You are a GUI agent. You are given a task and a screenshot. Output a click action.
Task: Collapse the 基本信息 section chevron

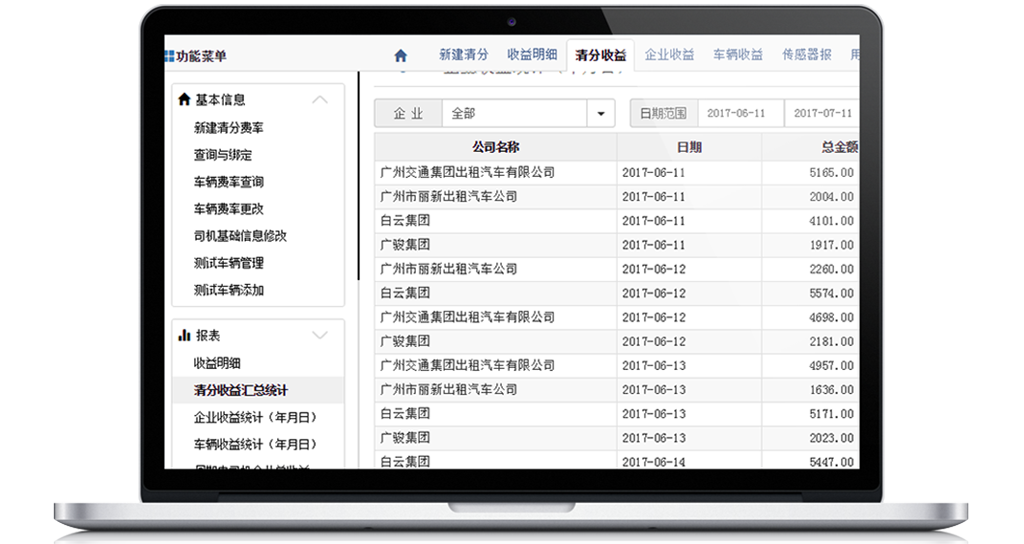pos(320,100)
